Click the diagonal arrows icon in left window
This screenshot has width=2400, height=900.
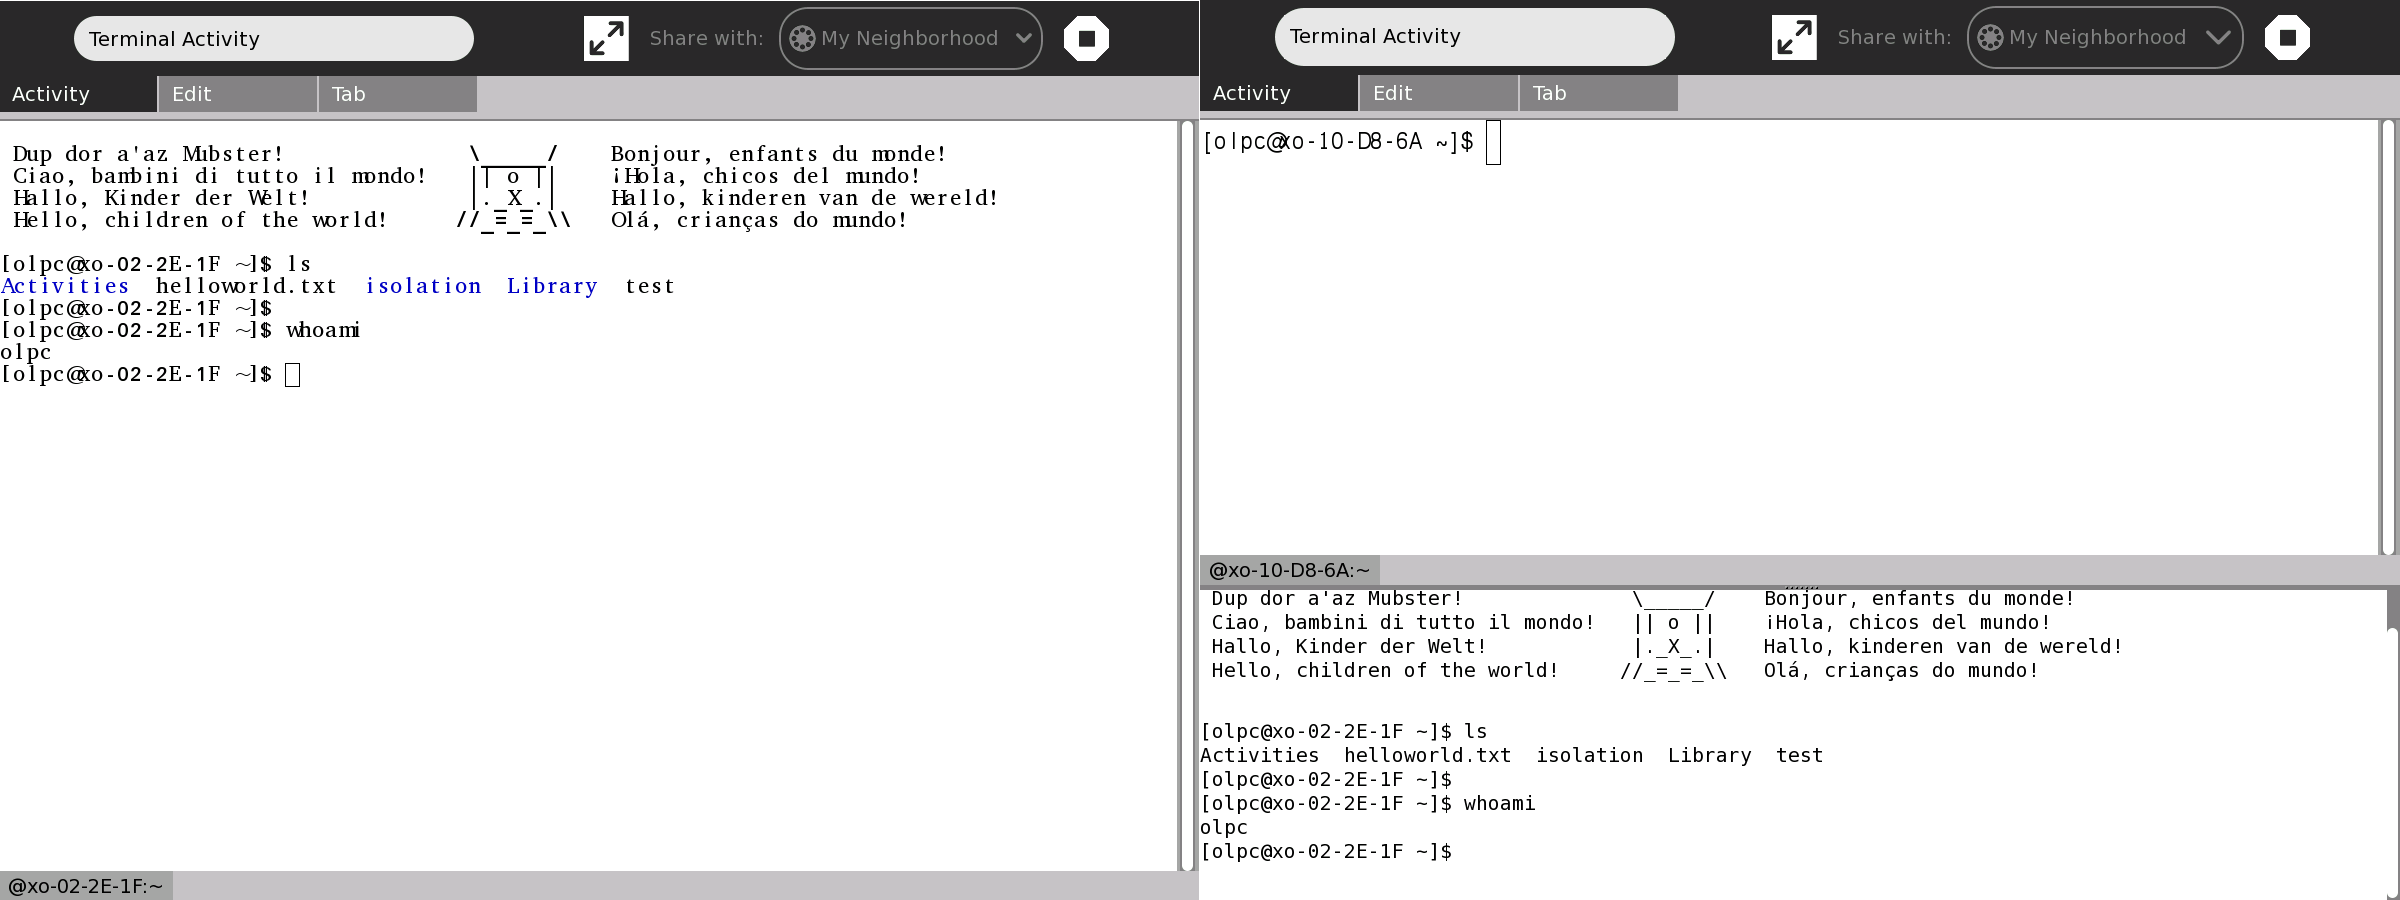click(606, 39)
